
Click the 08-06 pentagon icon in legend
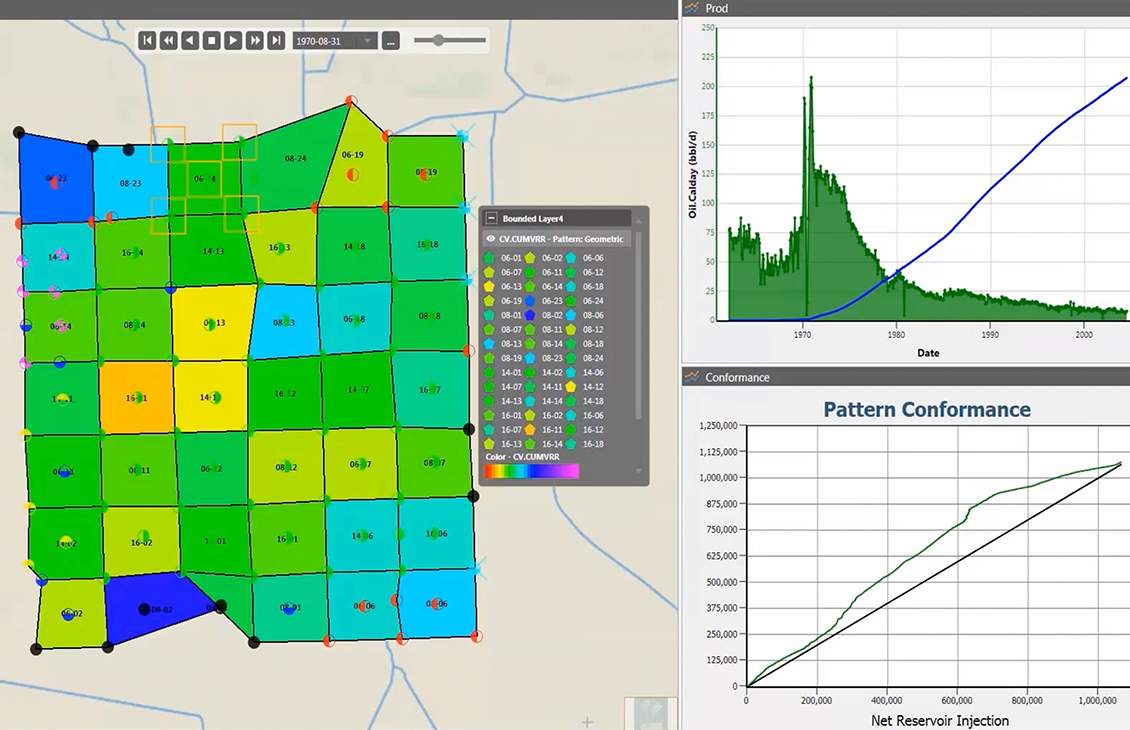pyautogui.click(x=571, y=315)
